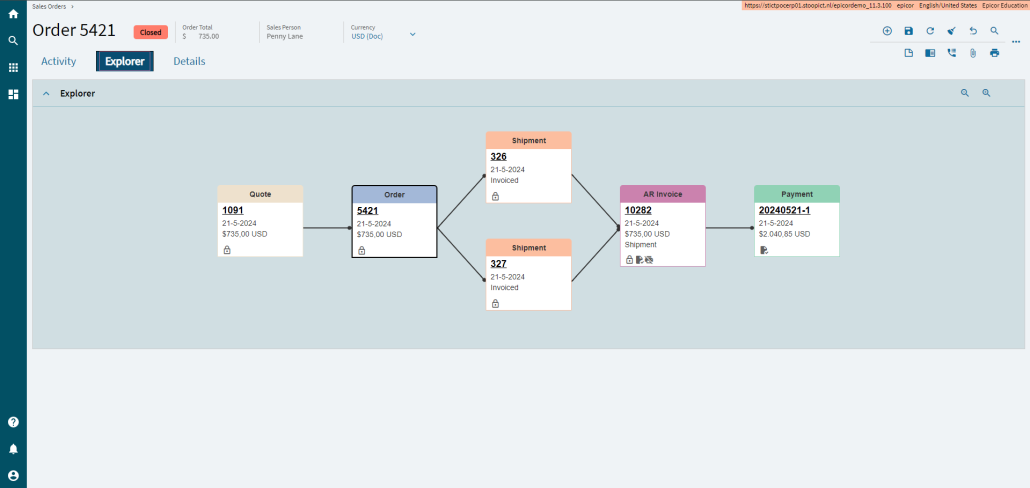This screenshot has height=488, width=1030.
Task: Switch to the Details tab
Action: pos(189,61)
